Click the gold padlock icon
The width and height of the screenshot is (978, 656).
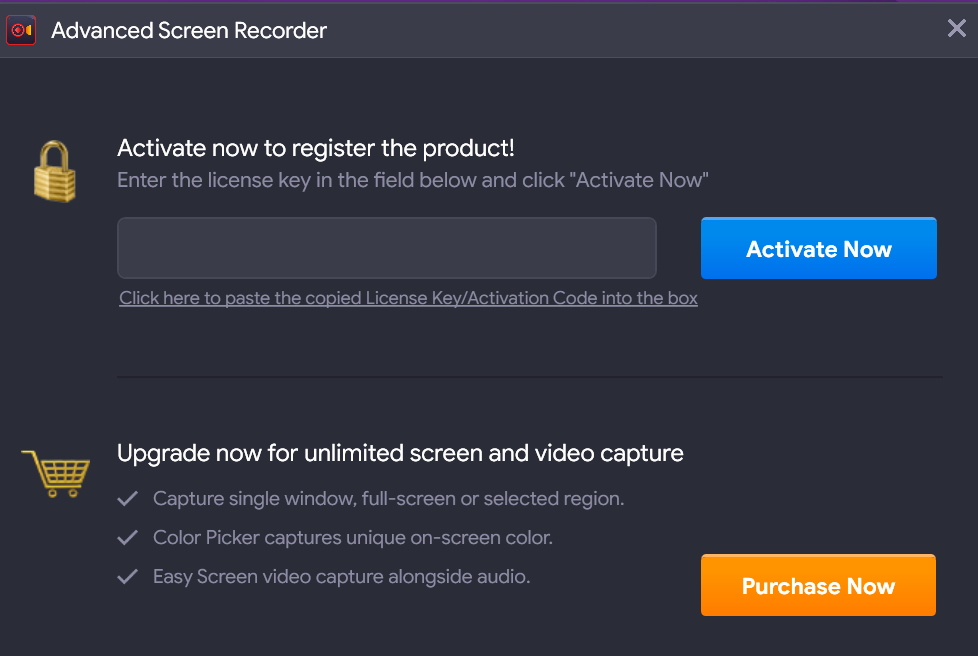tap(54, 171)
